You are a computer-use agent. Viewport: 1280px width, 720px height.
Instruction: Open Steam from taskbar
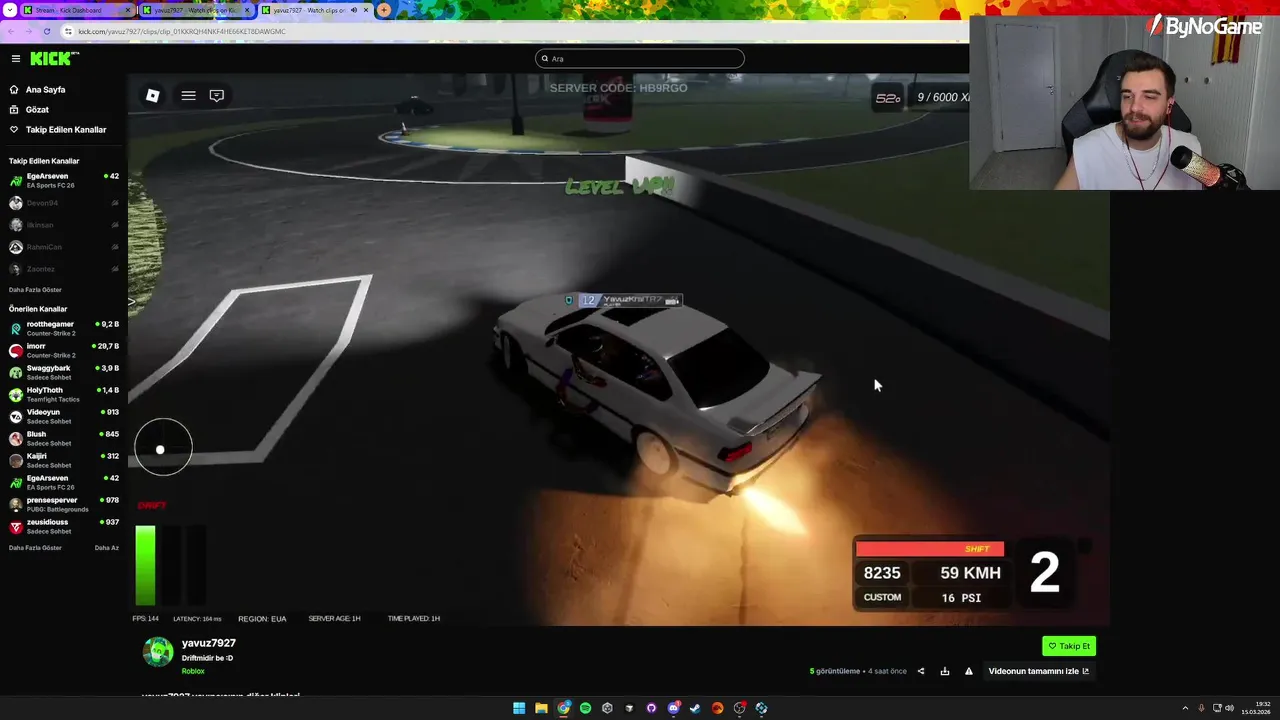[695, 708]
